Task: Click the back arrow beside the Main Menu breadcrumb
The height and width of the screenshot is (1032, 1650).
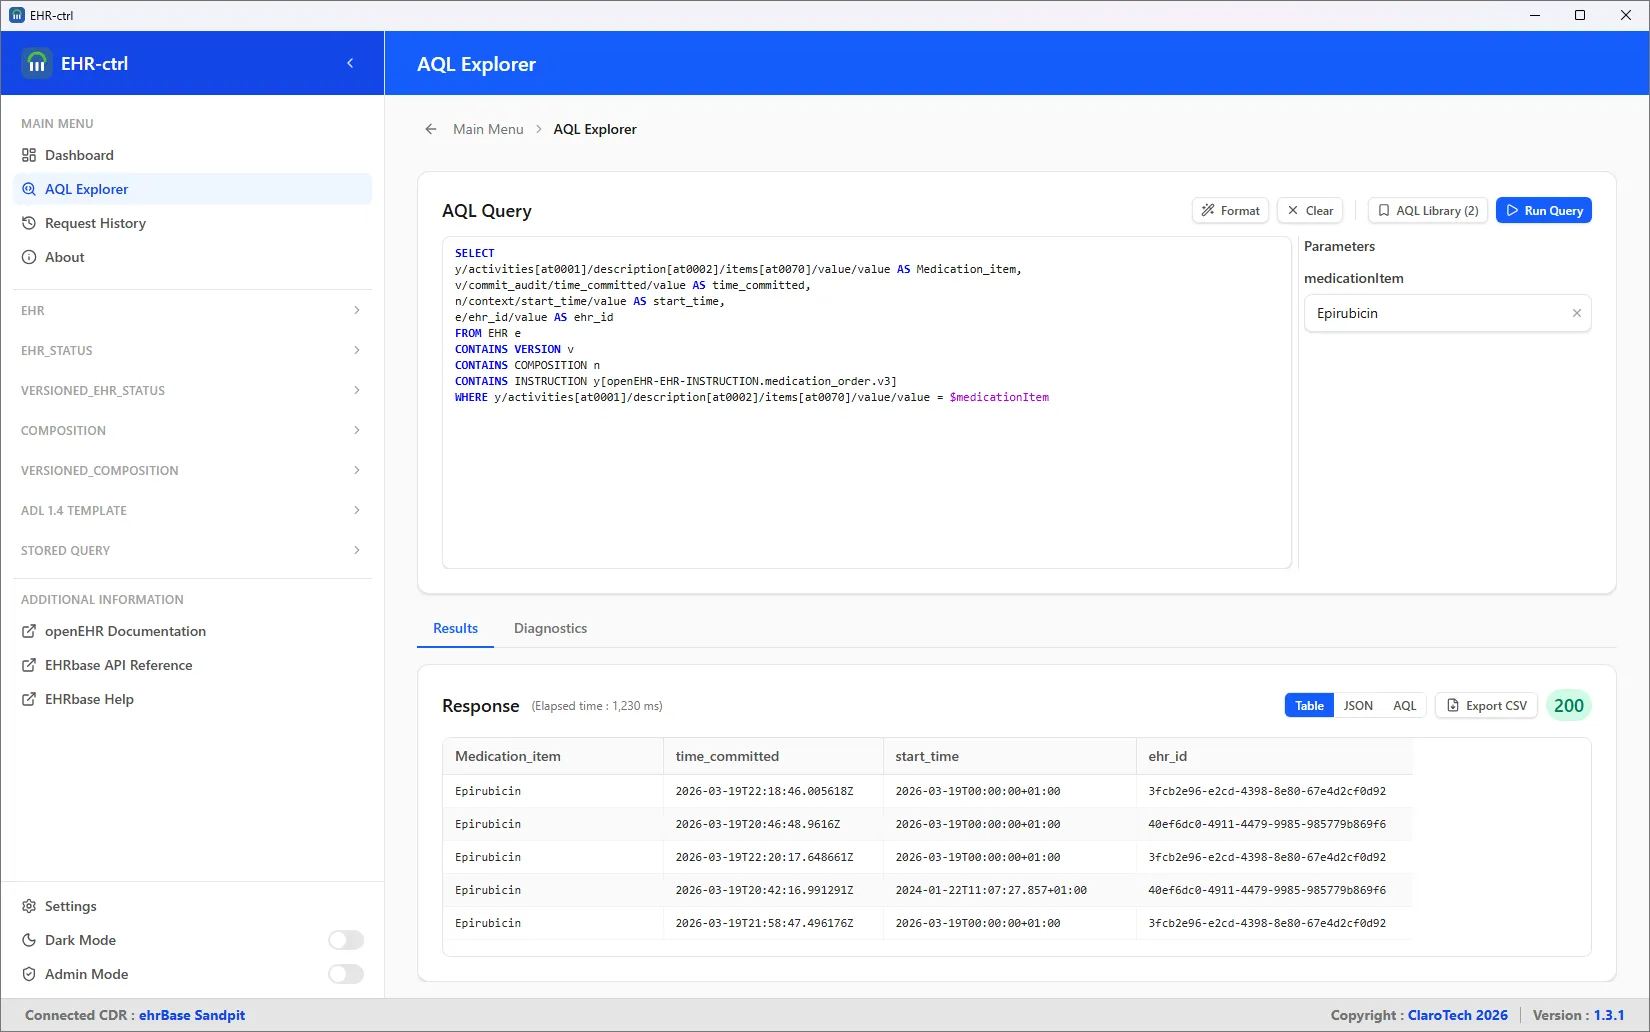Action: (431, 129)
